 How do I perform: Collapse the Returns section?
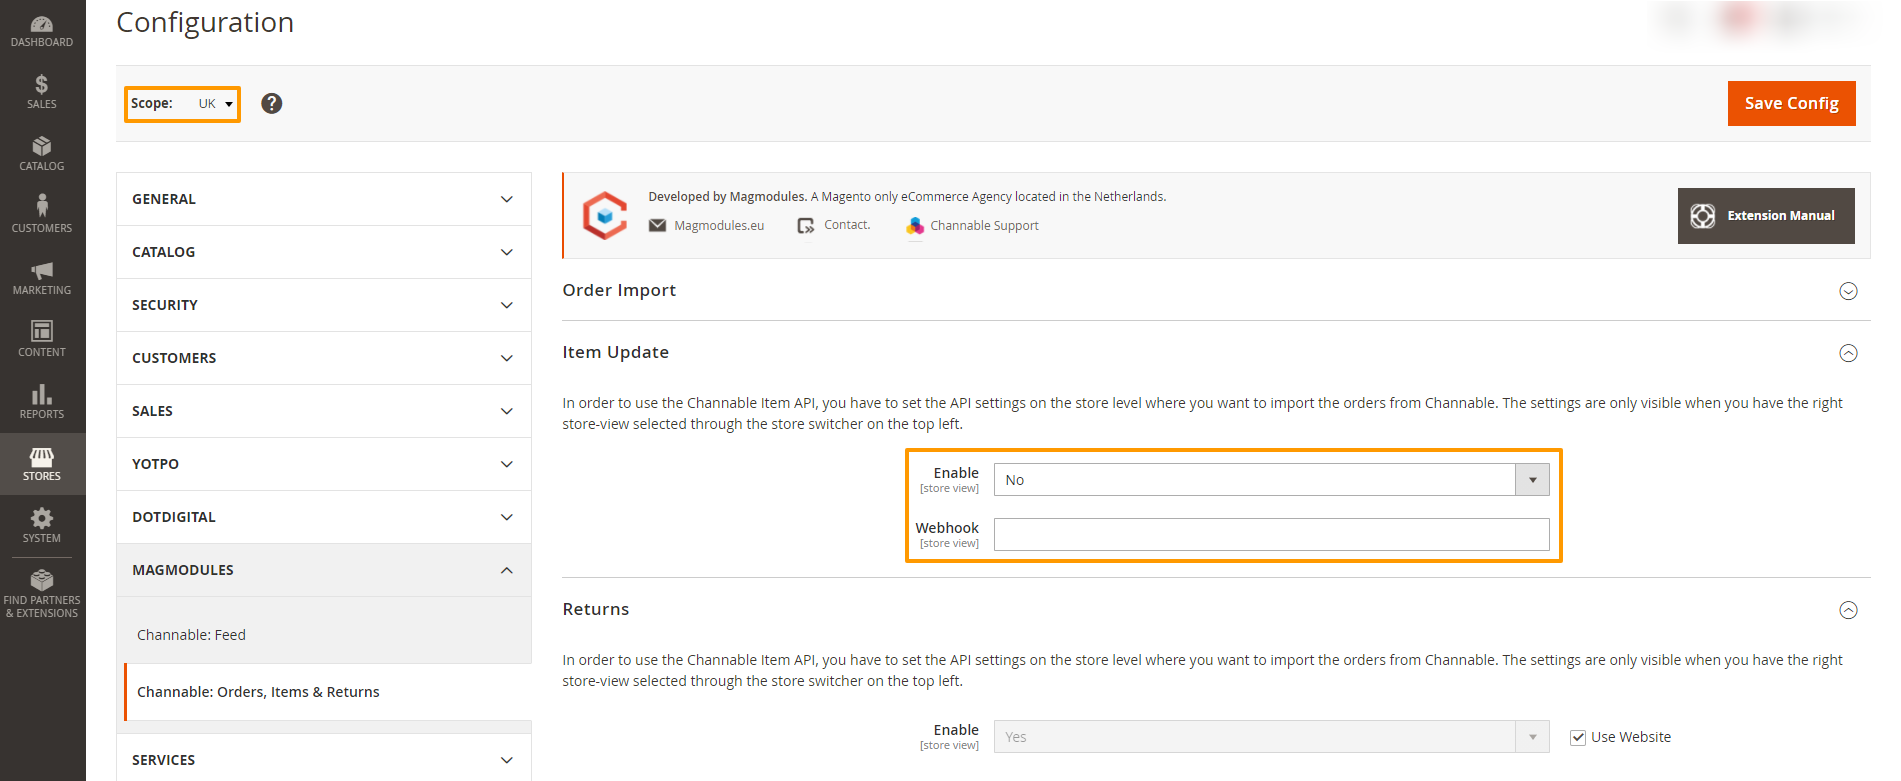(1848, 610)
